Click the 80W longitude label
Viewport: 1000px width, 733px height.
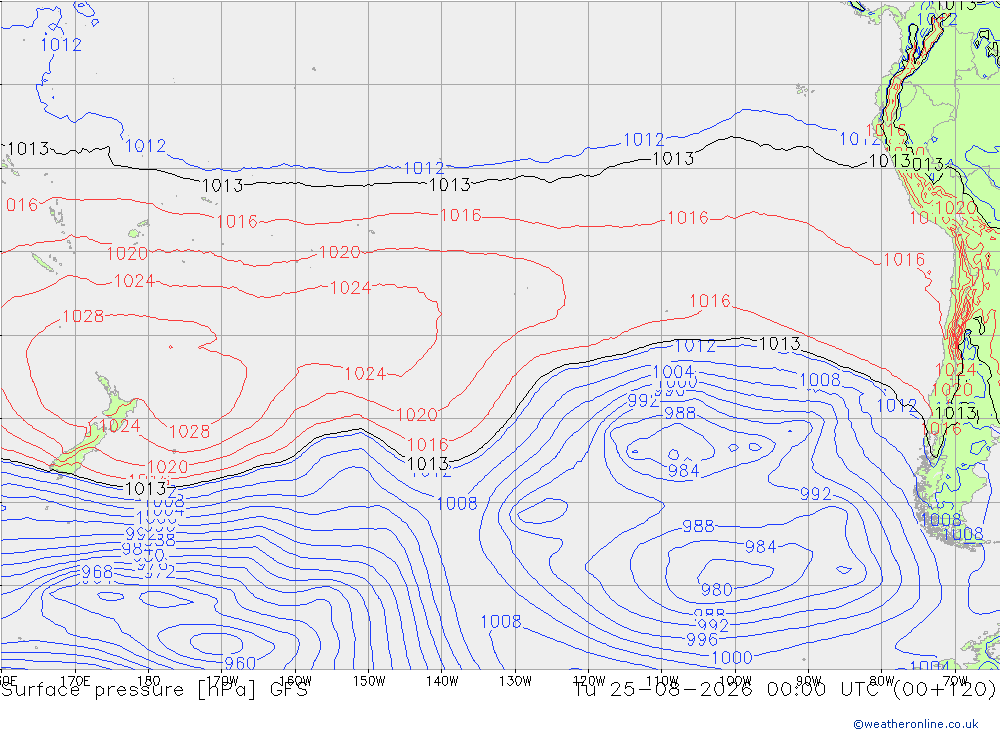(x=882, y=681)
